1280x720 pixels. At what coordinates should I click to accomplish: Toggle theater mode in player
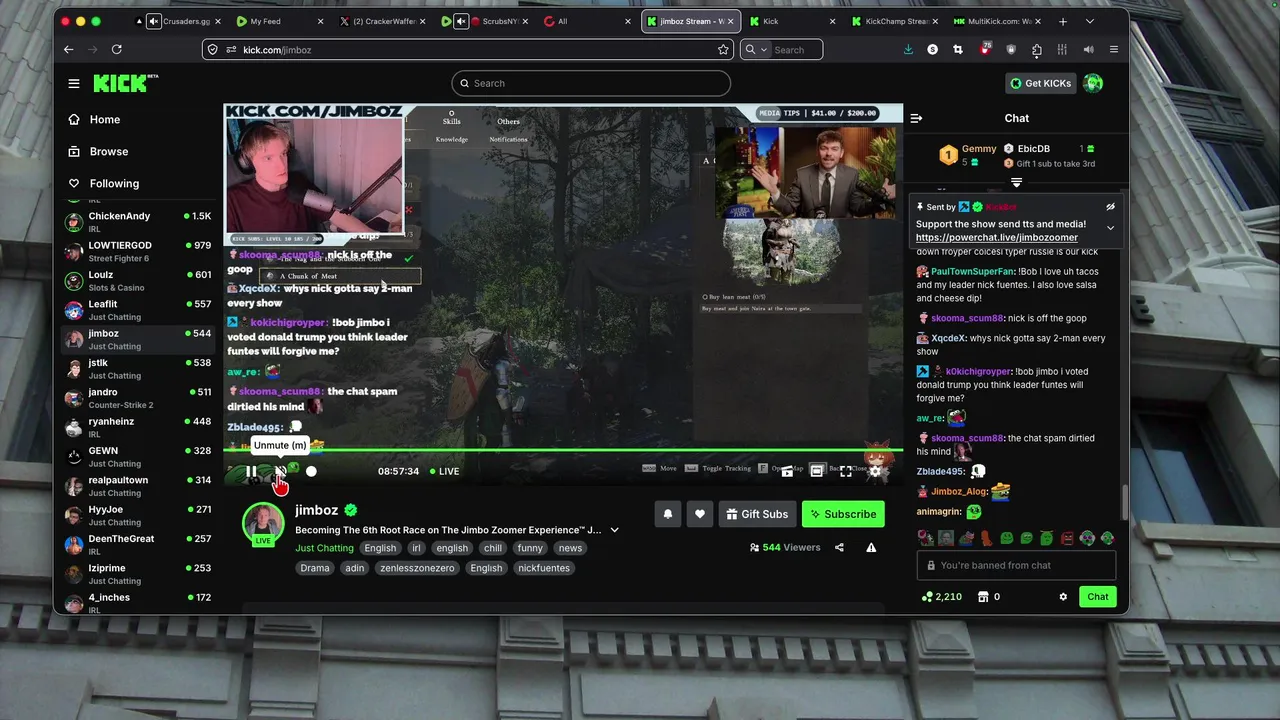pyautogui.click(x=816, y=471)
